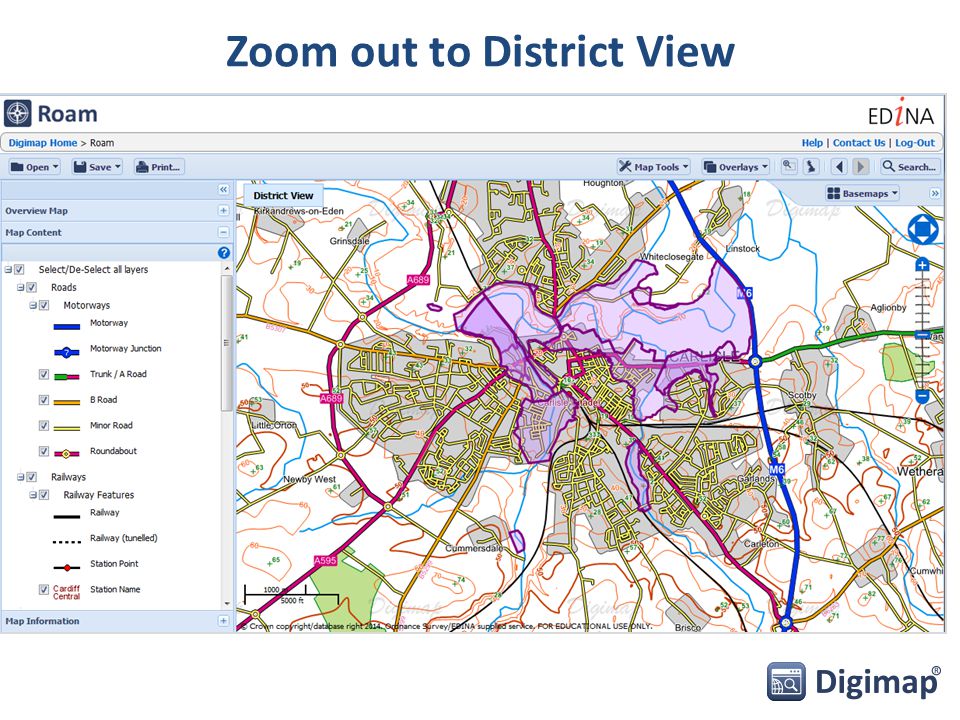Image resolution: width=960 pixels, height=720 pixels.
Task: Open the Open dropdown menu
Action: (34, 167)
